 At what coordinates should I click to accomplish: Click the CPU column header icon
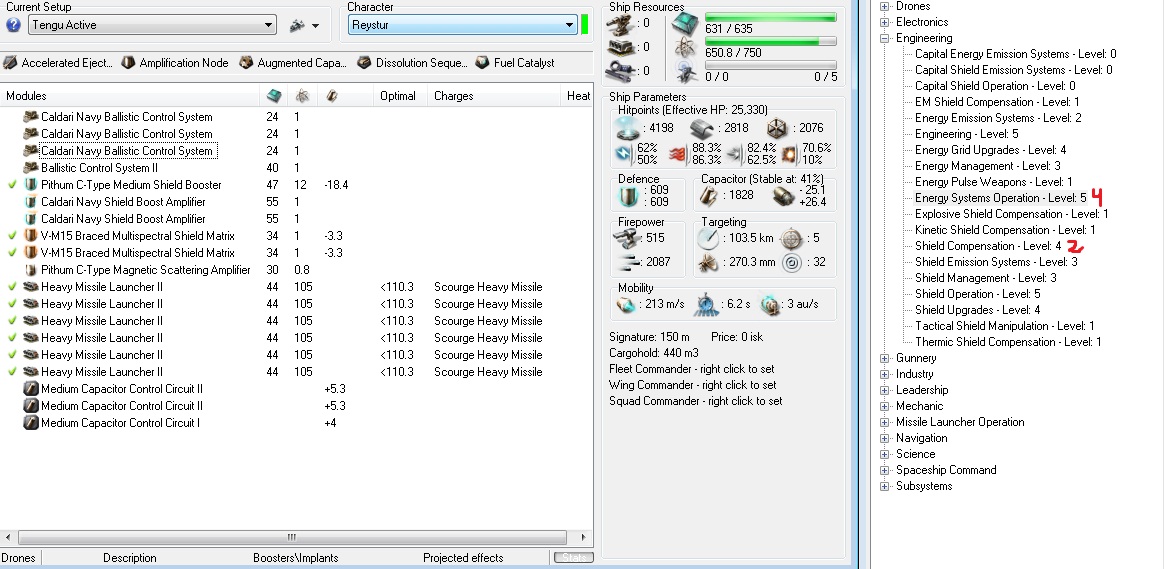coord(274,96)
